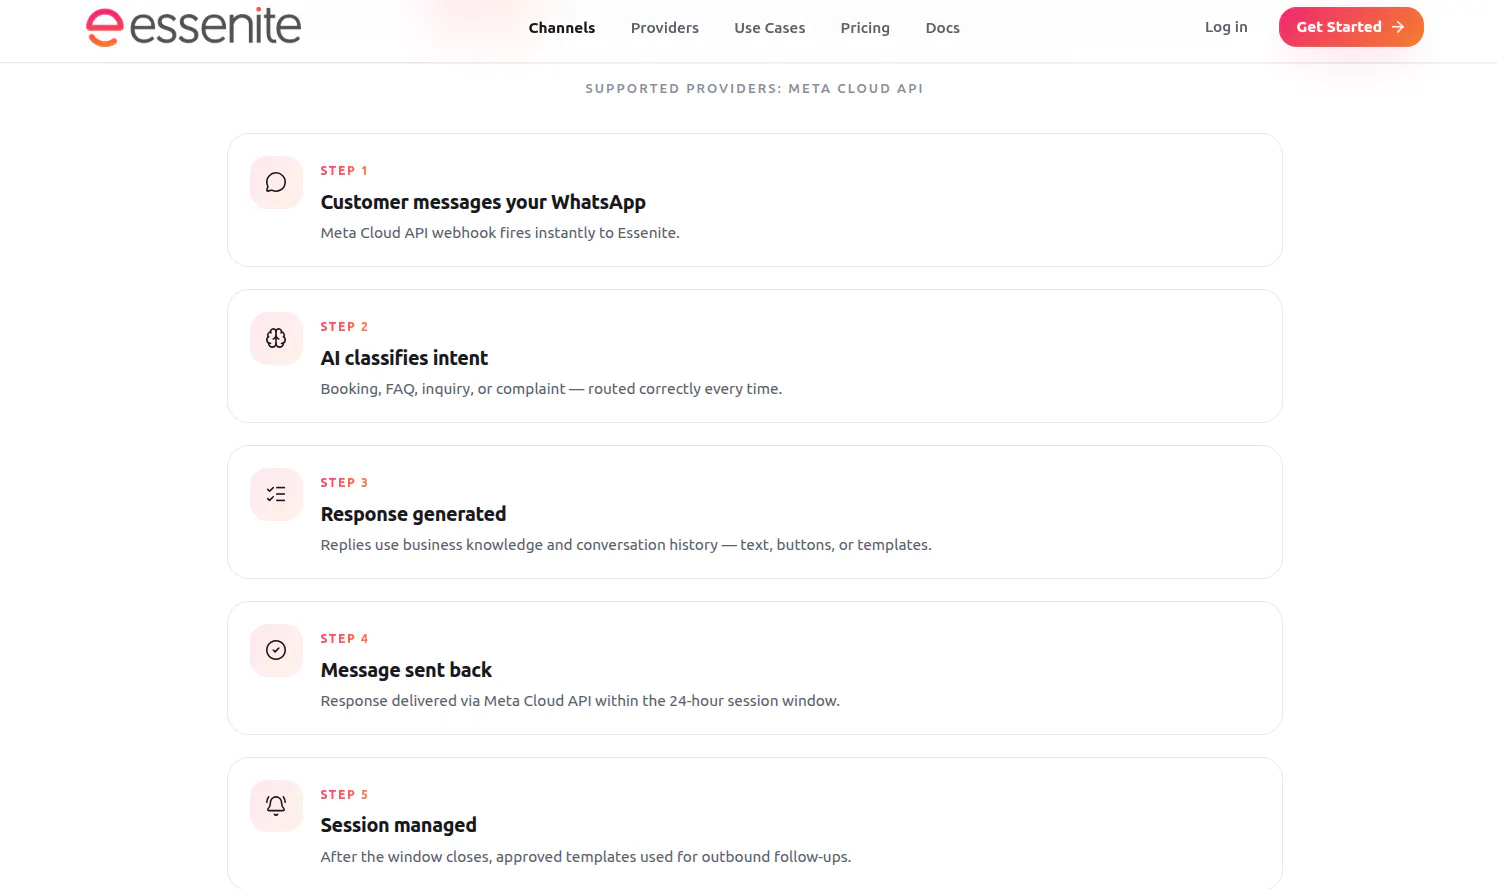This screenshot has width=1497, height=889.
Task: Open the Channels menu item
Action: click(562, 28)
